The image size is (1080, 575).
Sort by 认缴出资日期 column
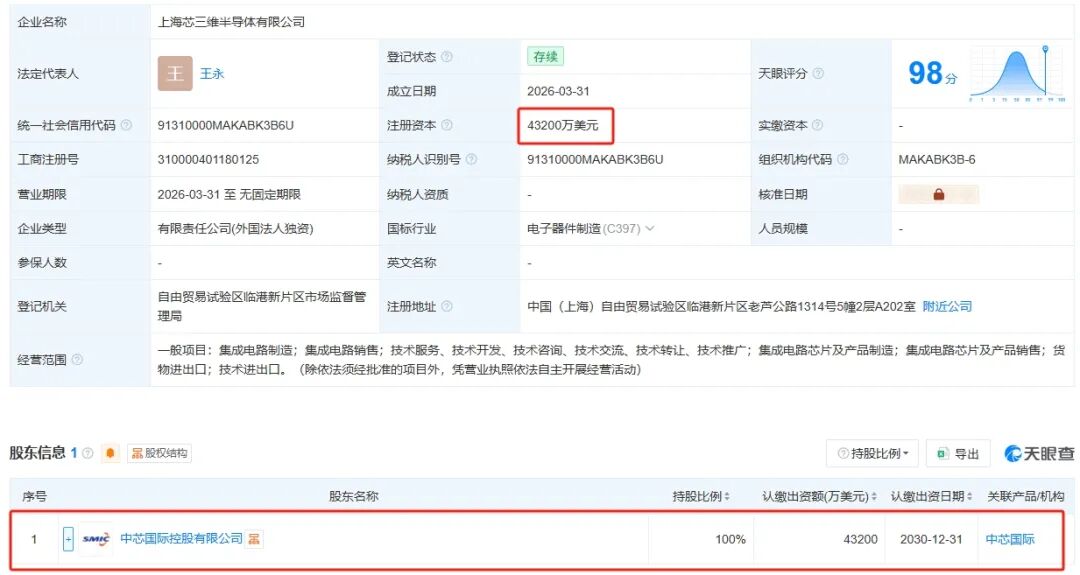[930, 497]
